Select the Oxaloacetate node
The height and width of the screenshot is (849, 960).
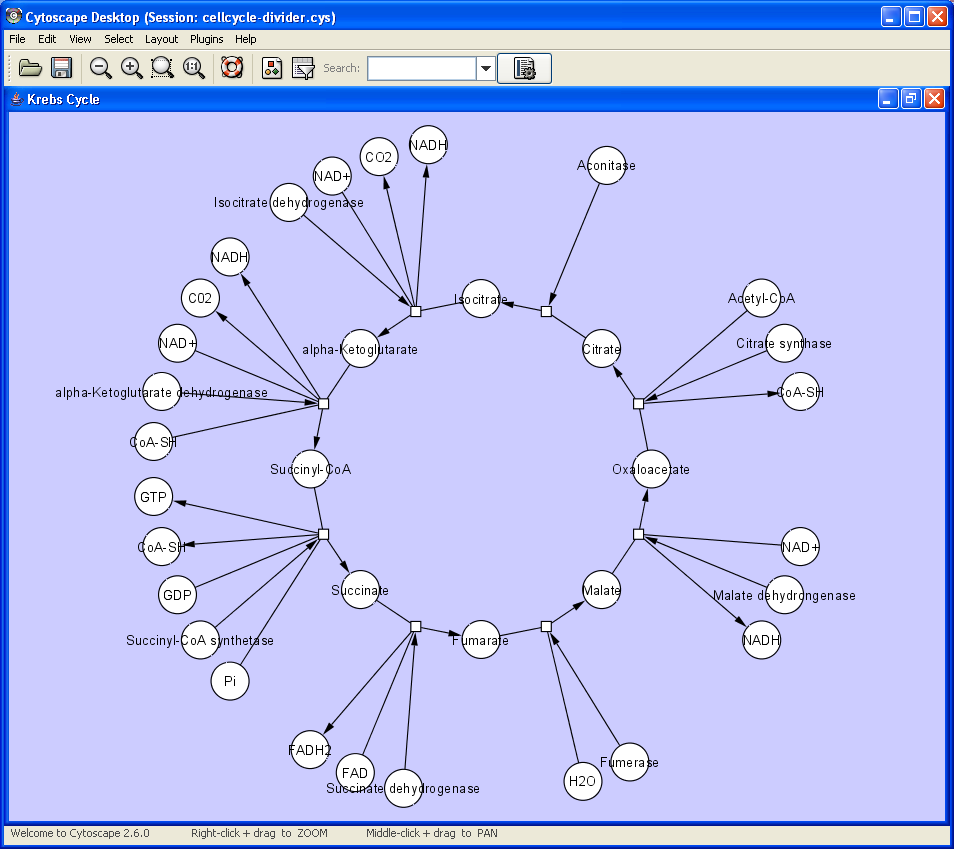click(651, 470)
